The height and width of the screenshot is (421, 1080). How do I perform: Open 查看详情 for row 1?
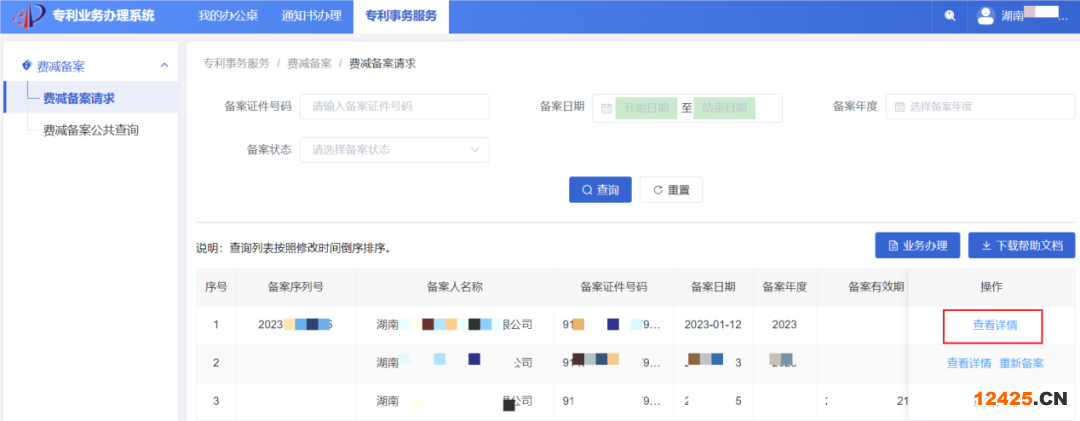pyautogui.click(x=994, y=325)
